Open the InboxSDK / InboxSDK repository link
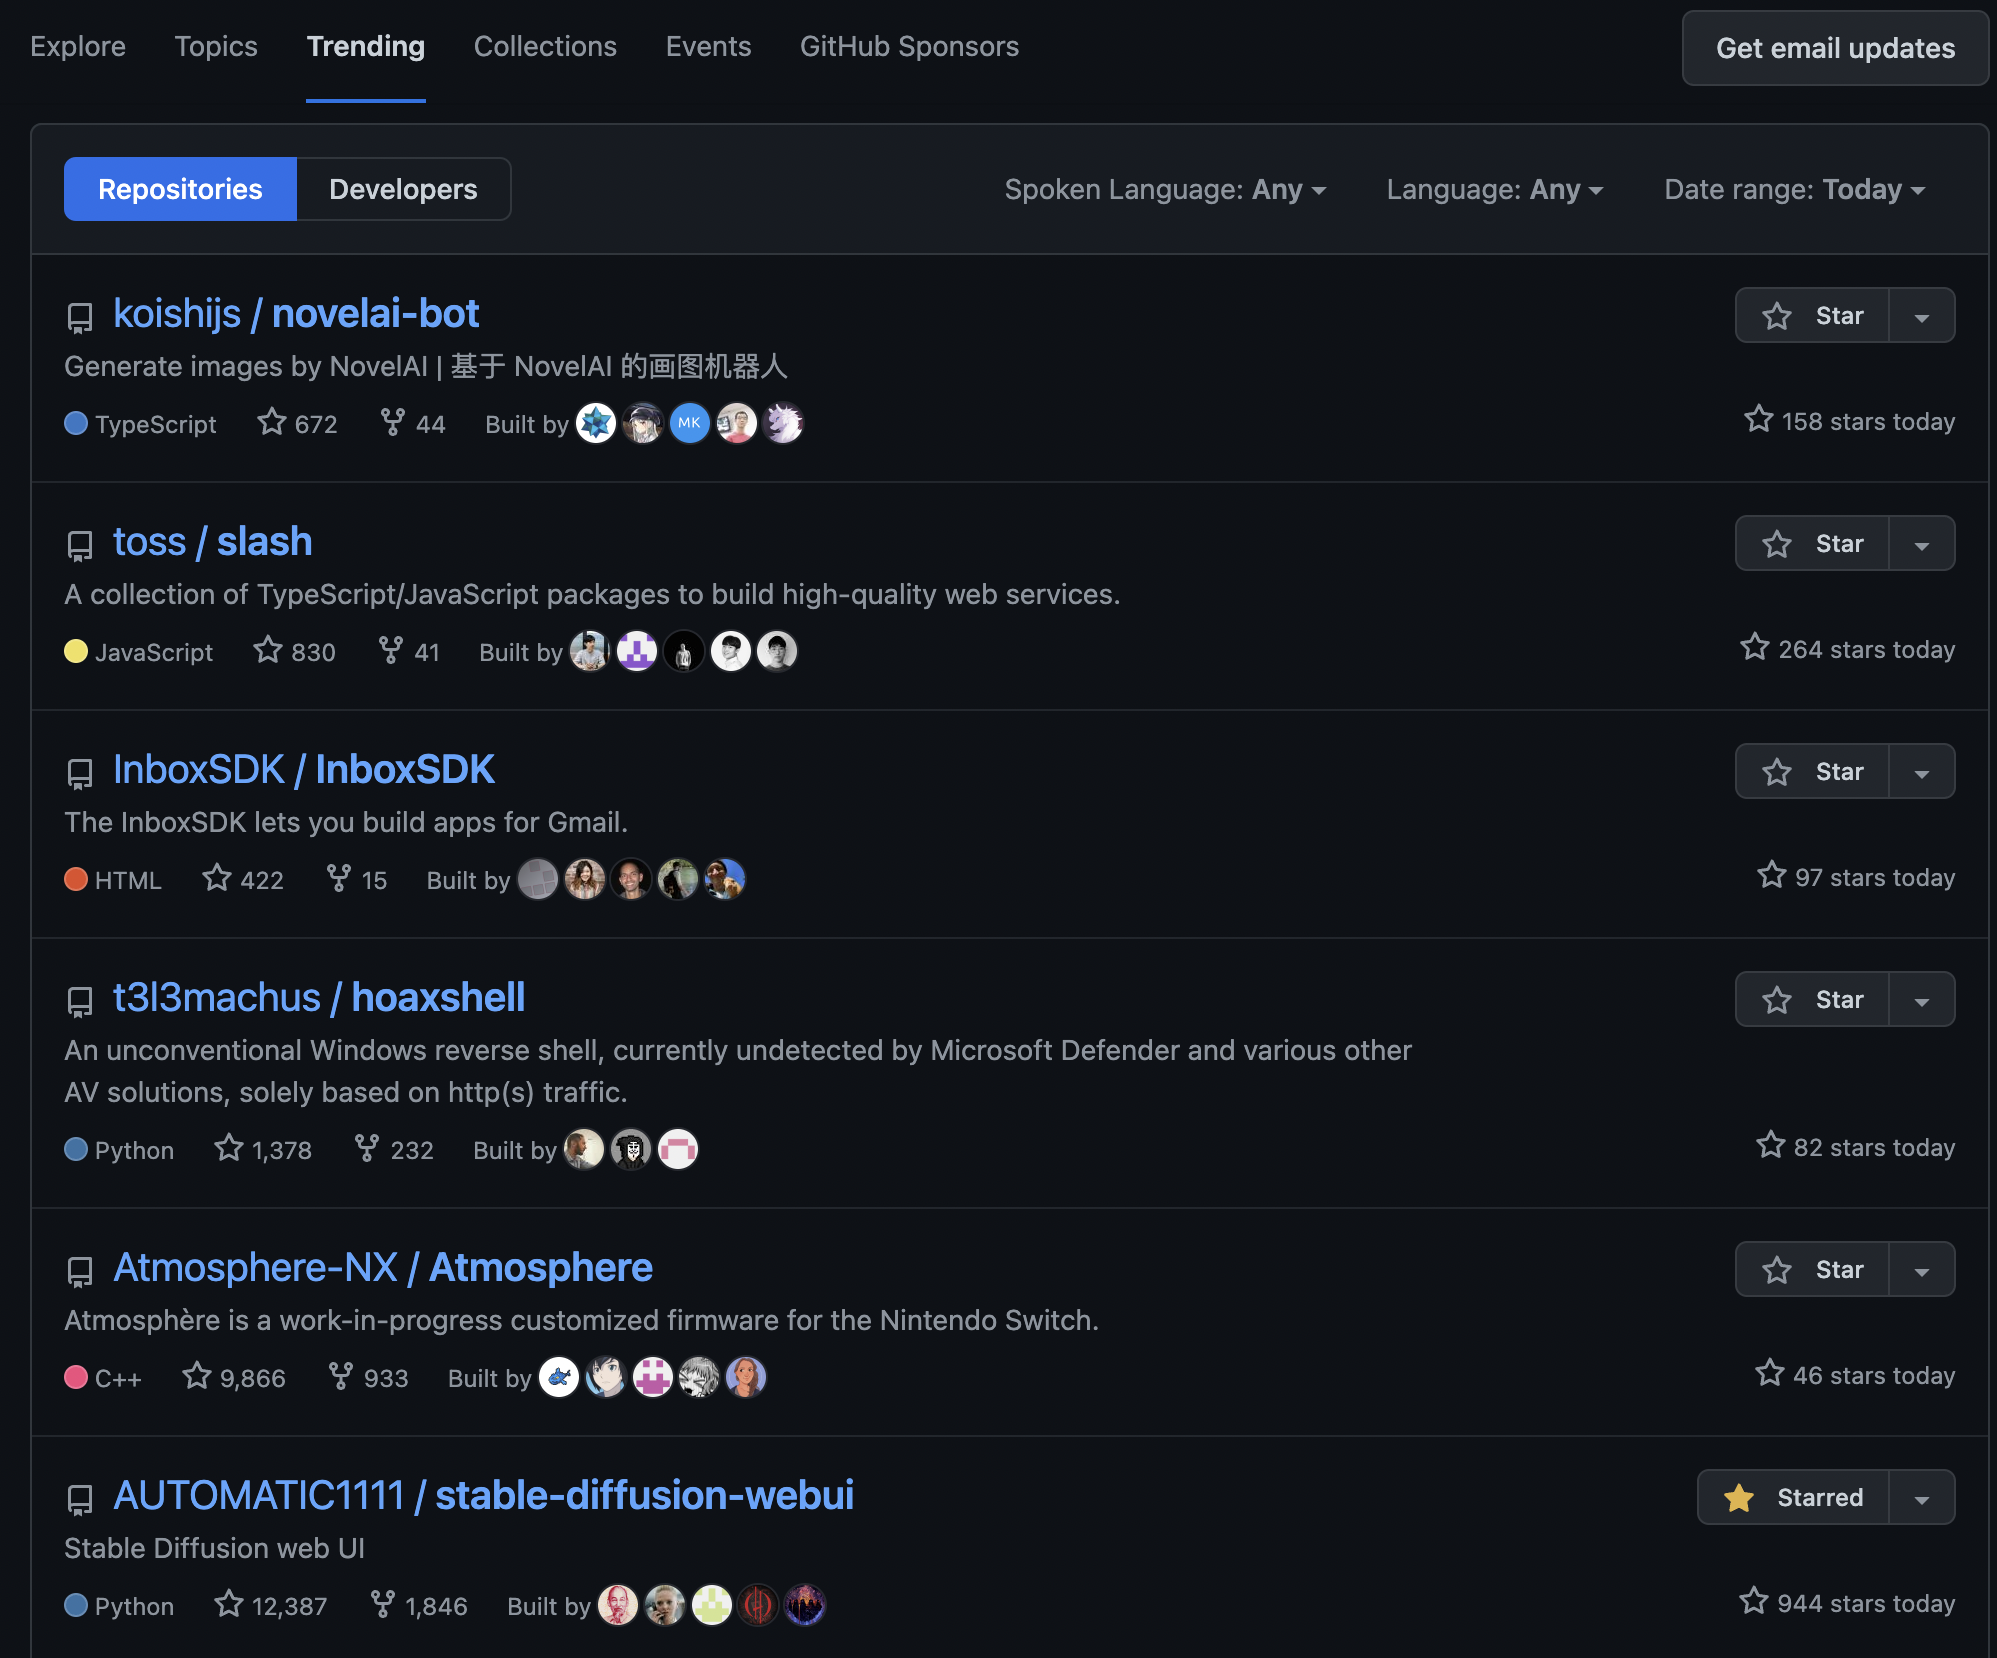 pyautogui.click(x=304, y=769)
